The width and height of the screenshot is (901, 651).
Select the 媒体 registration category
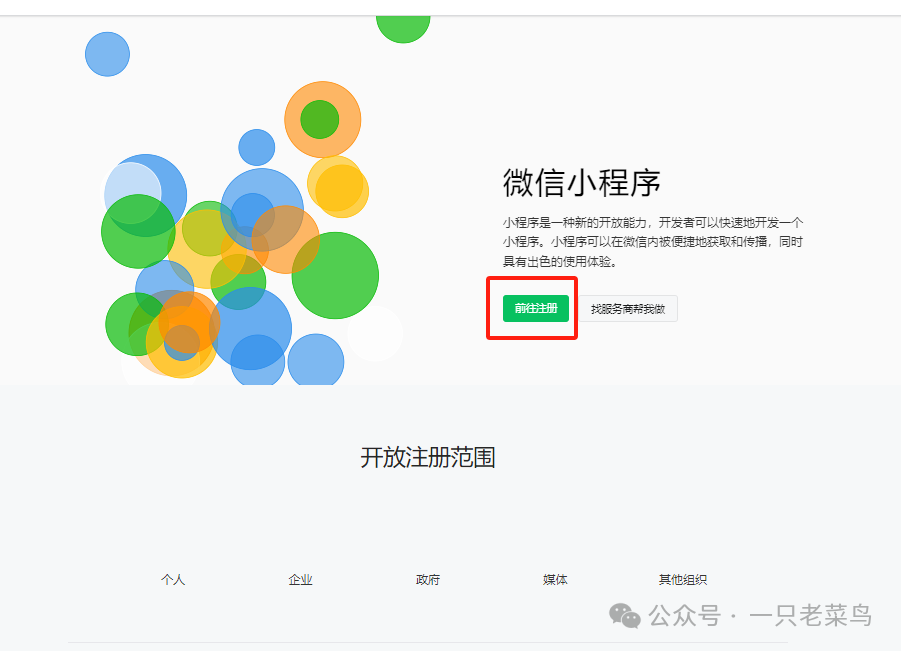pyautogui.click(x=555, y=579)
